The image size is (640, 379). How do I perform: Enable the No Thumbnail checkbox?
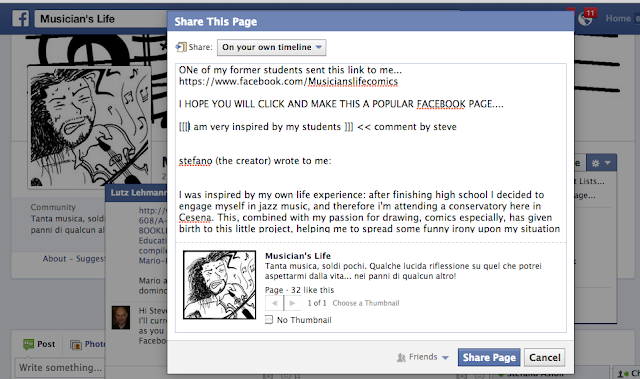(x=269, y=319)
